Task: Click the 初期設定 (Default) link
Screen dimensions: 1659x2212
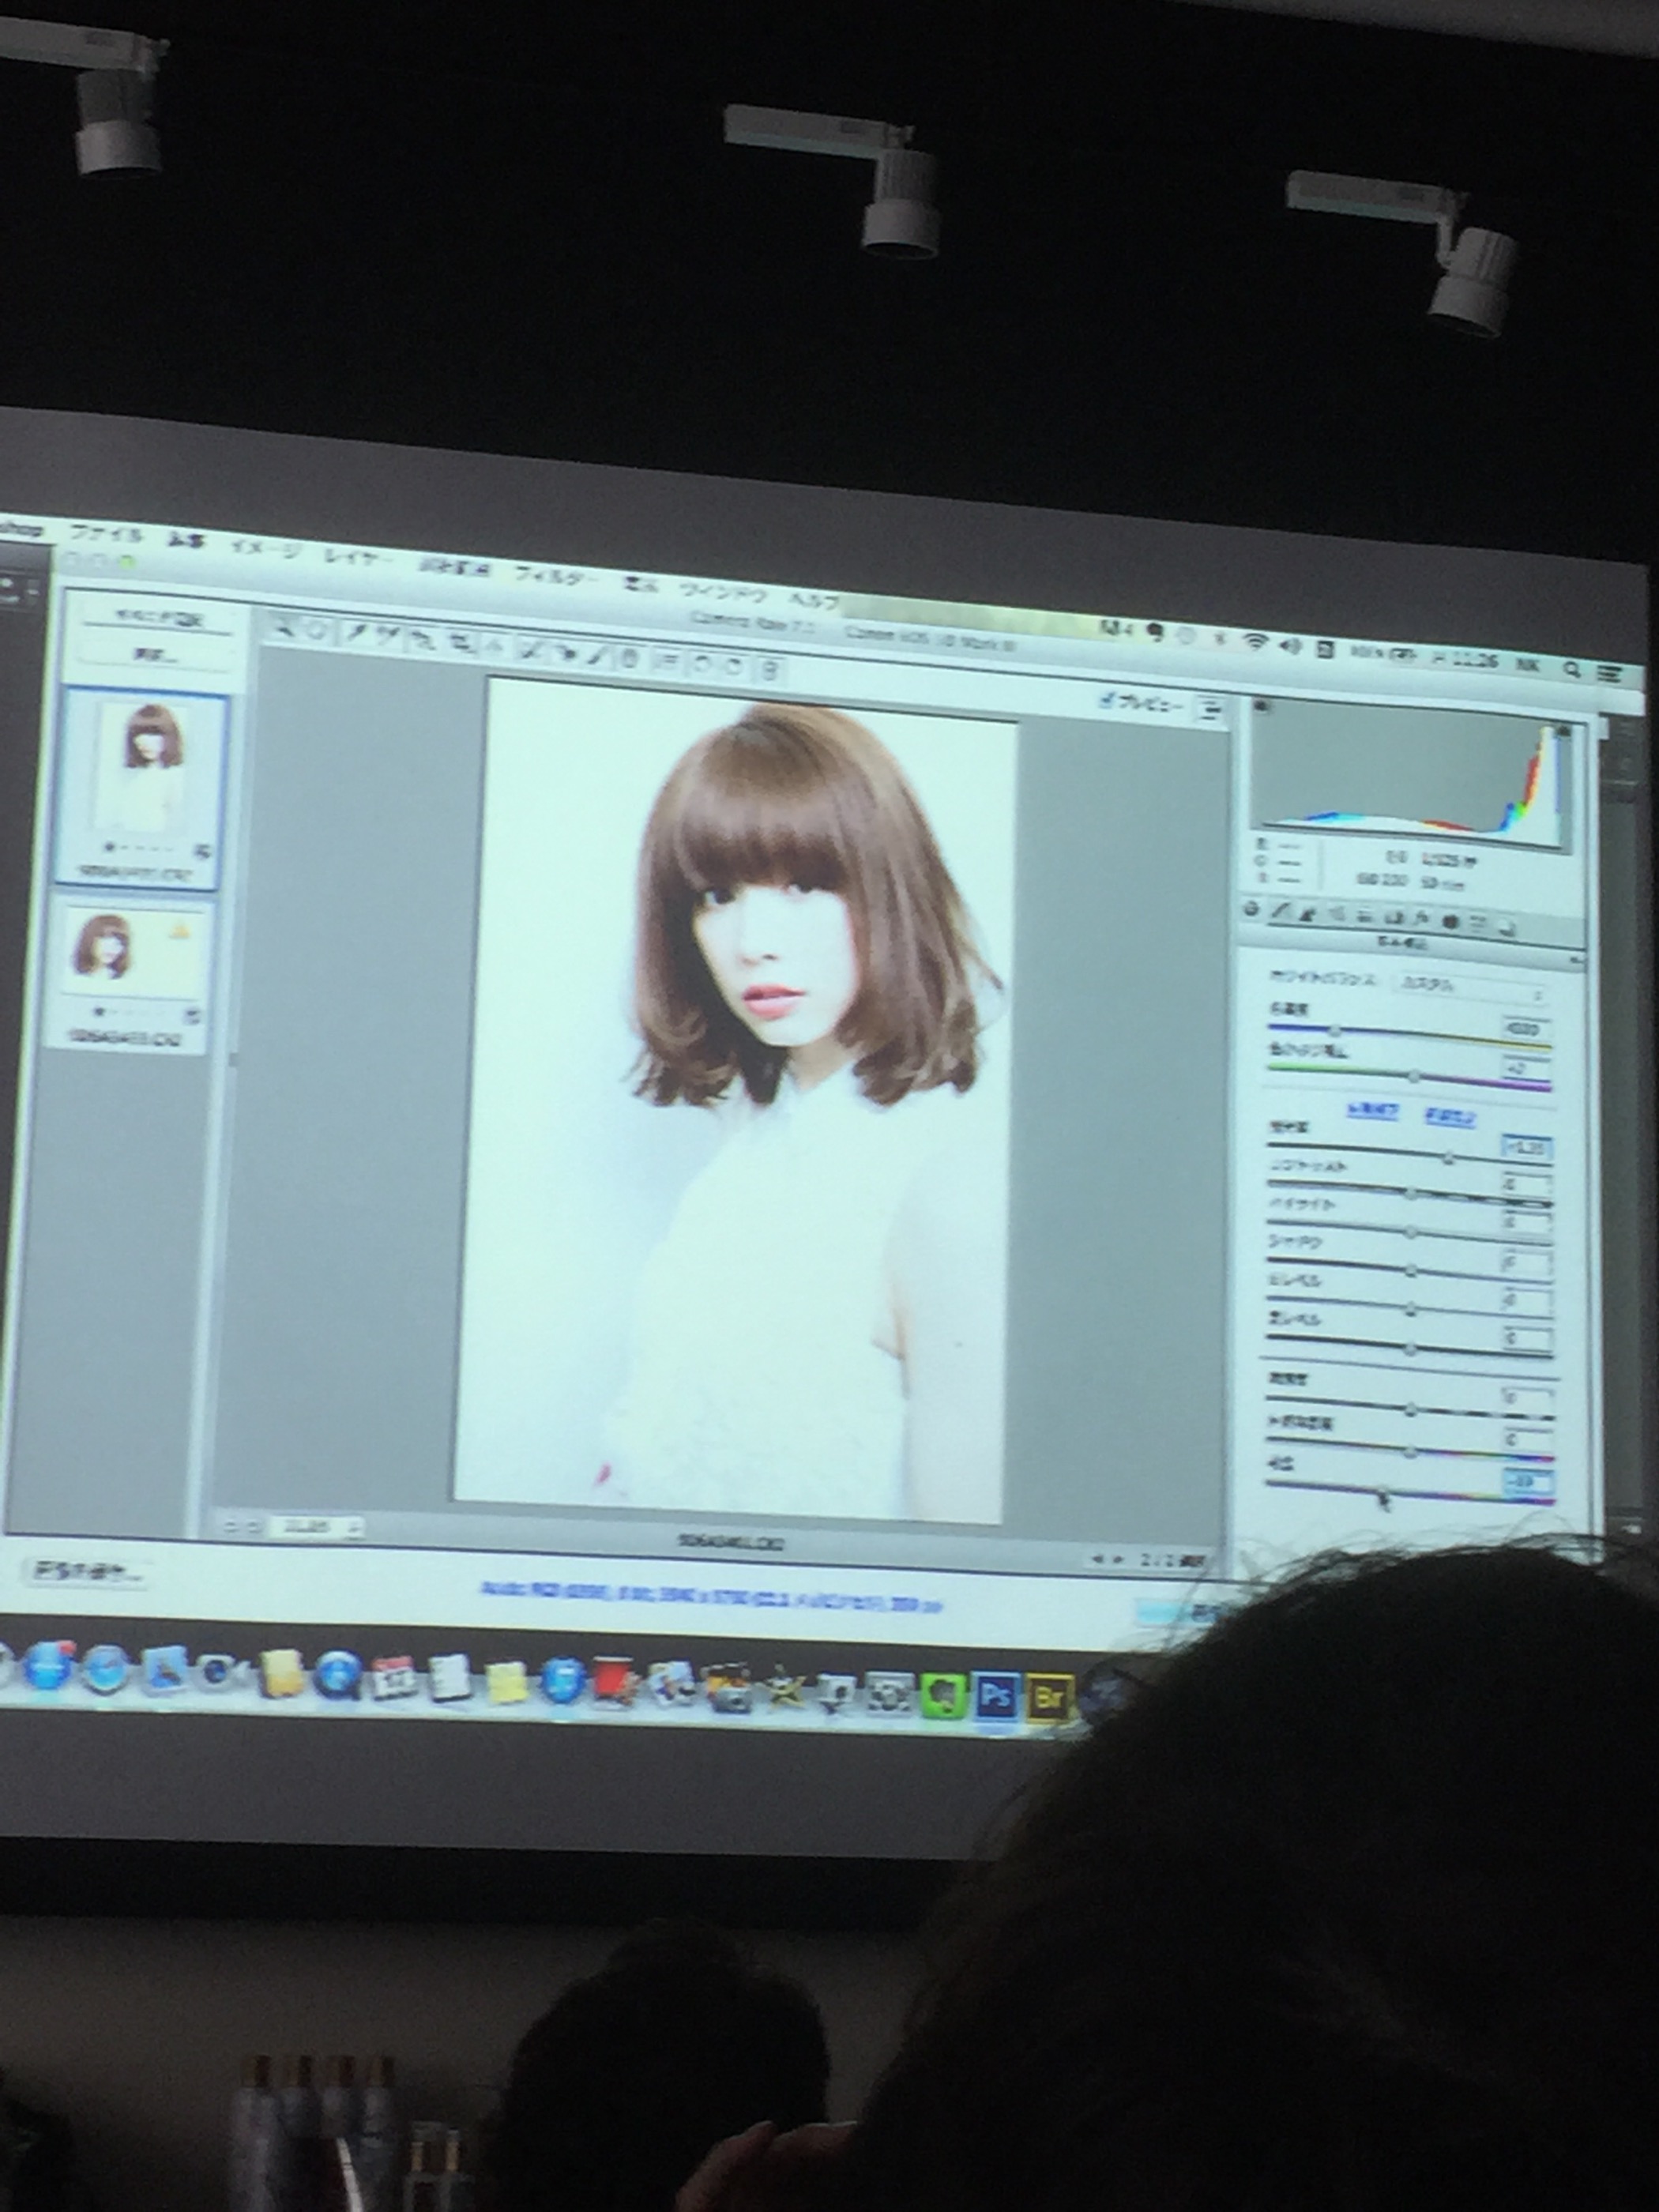Action: tap(1450, 1118)
